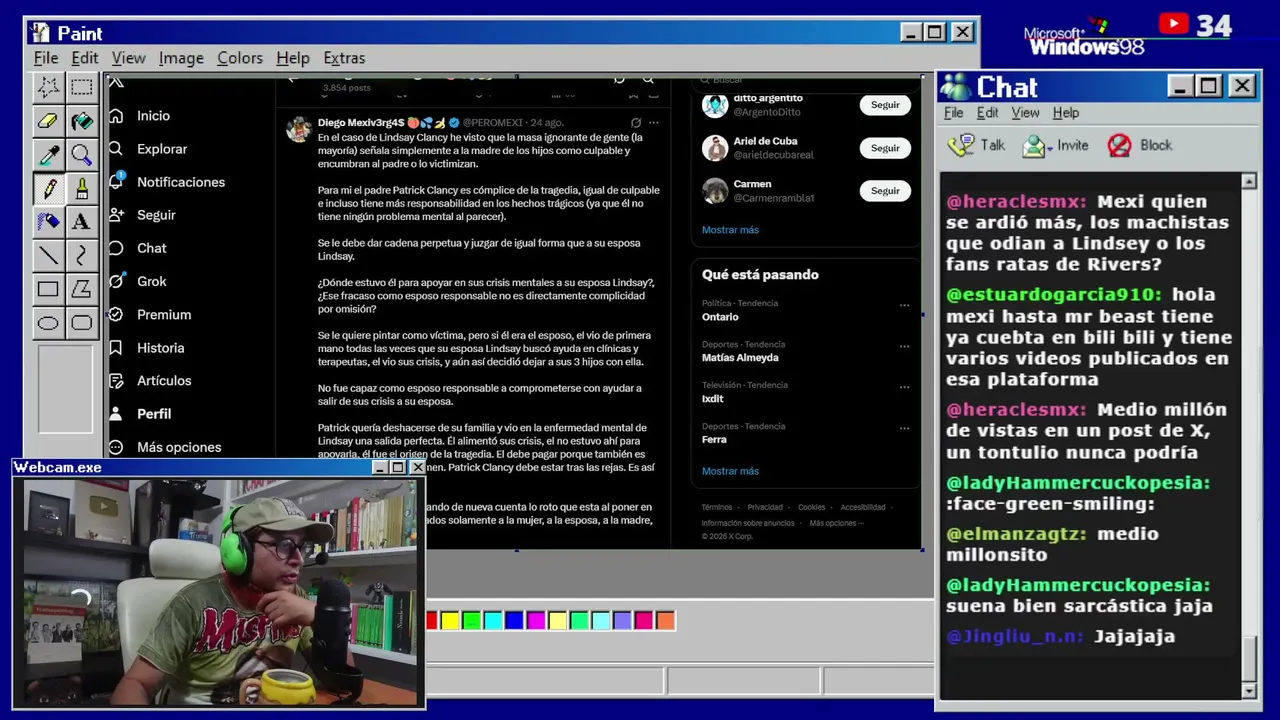Select the Brush tool in Paint

[x=81, y=188]
